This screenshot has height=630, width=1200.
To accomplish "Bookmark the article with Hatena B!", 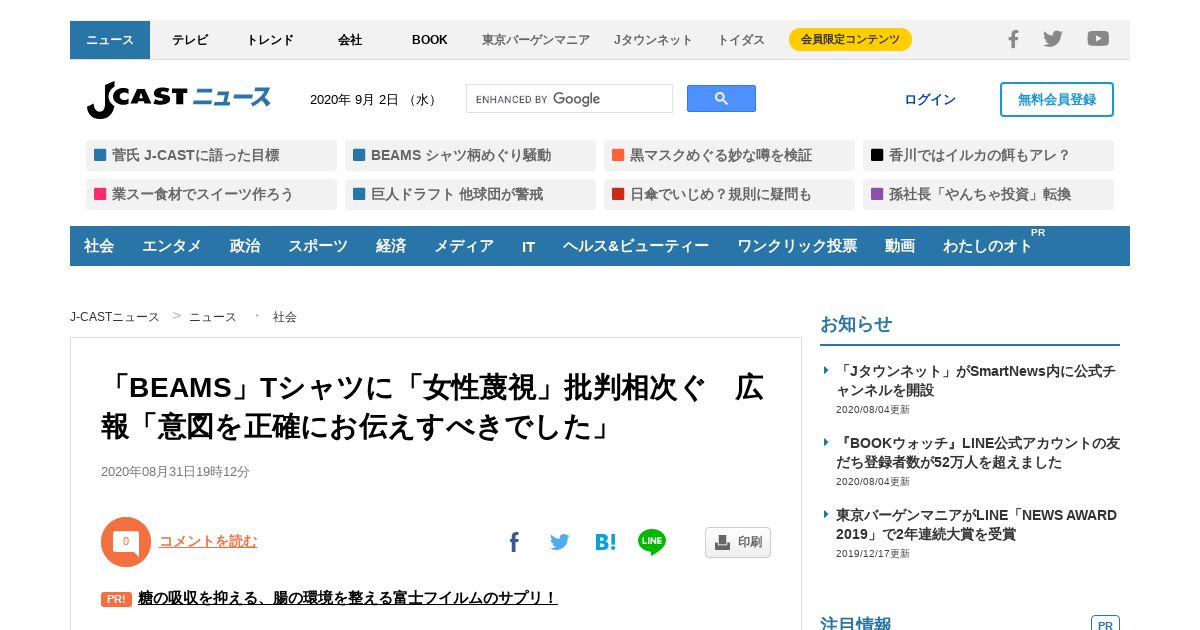I will [x=605, y=542].
